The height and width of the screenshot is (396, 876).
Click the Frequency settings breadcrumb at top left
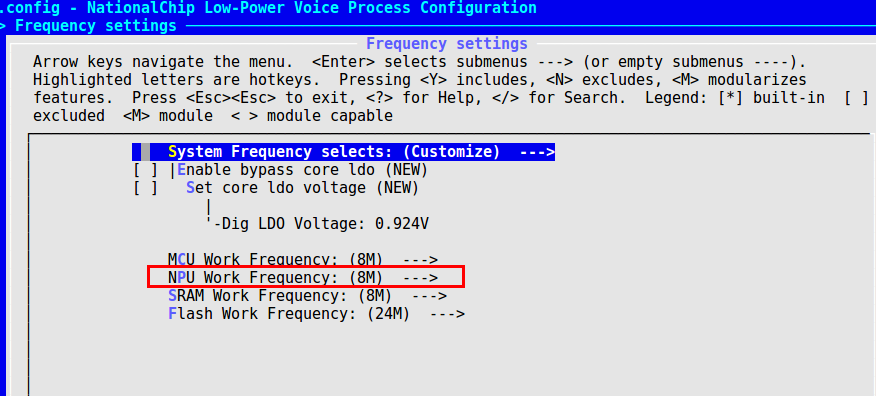(x=96, y=26)
